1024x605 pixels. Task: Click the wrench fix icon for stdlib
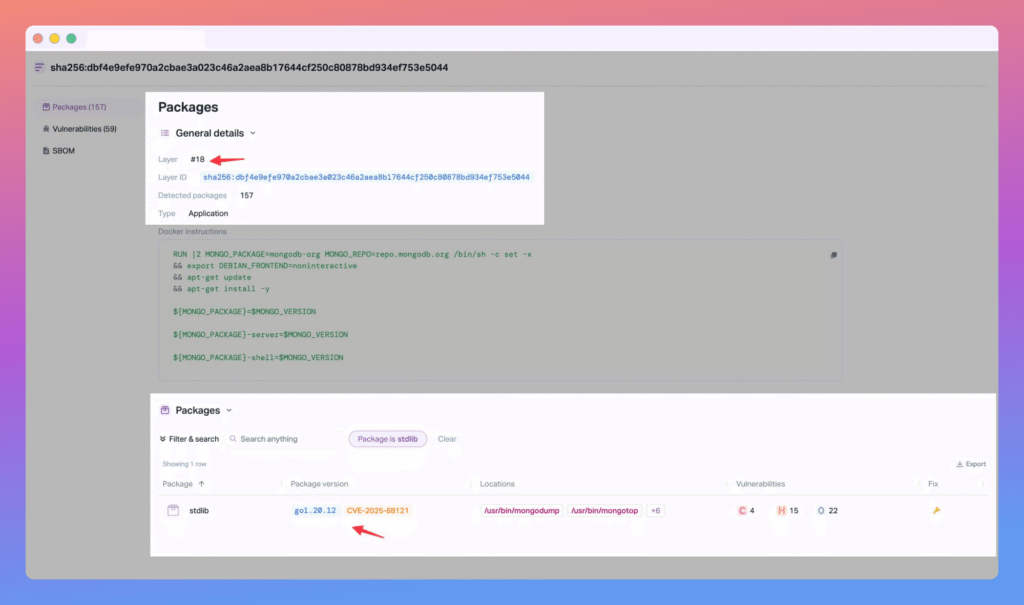point(936,510)
